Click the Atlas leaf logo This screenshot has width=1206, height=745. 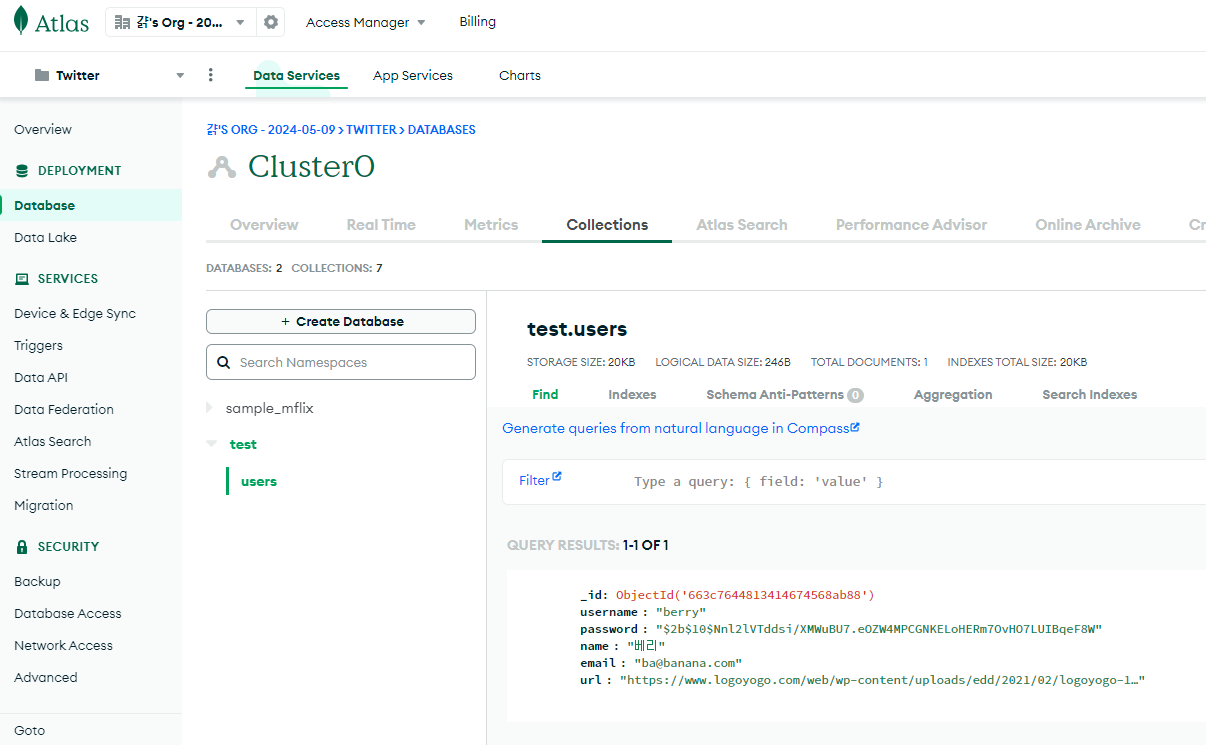21,21
